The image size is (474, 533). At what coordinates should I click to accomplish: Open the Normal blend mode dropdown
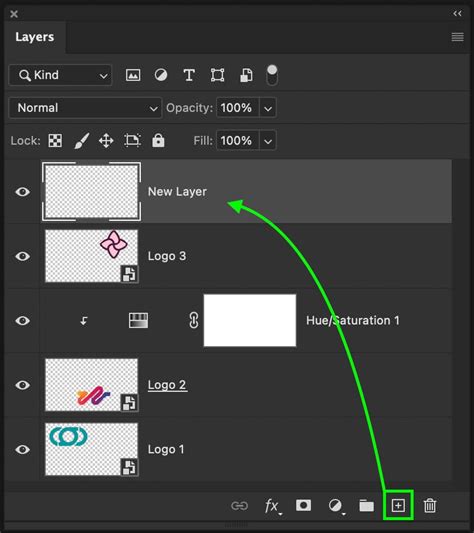[x=85, y=108]
